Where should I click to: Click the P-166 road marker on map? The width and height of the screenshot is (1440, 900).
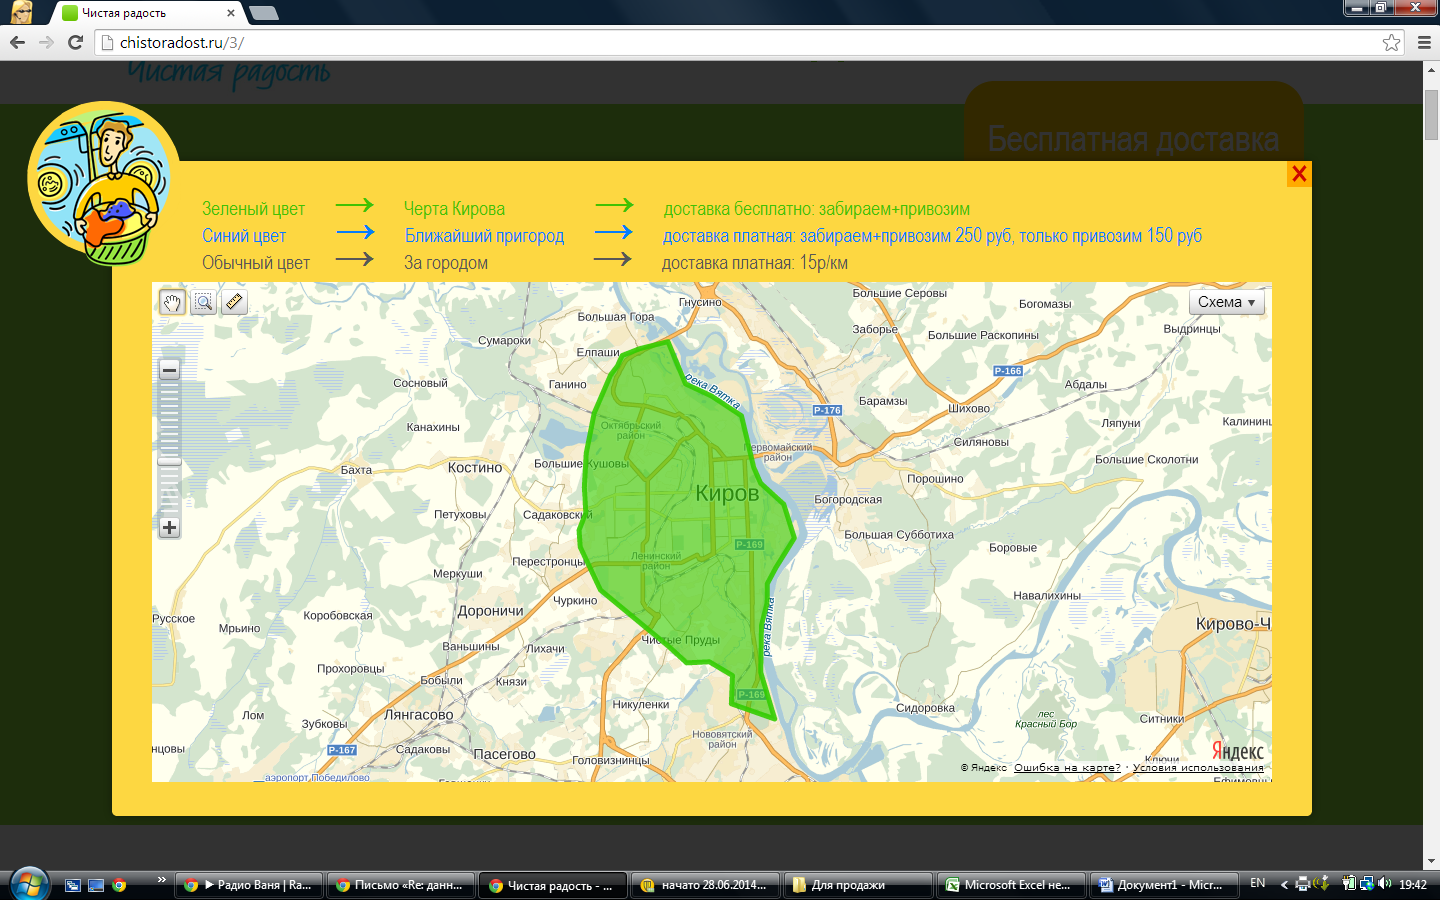(x=1008, y=371)
